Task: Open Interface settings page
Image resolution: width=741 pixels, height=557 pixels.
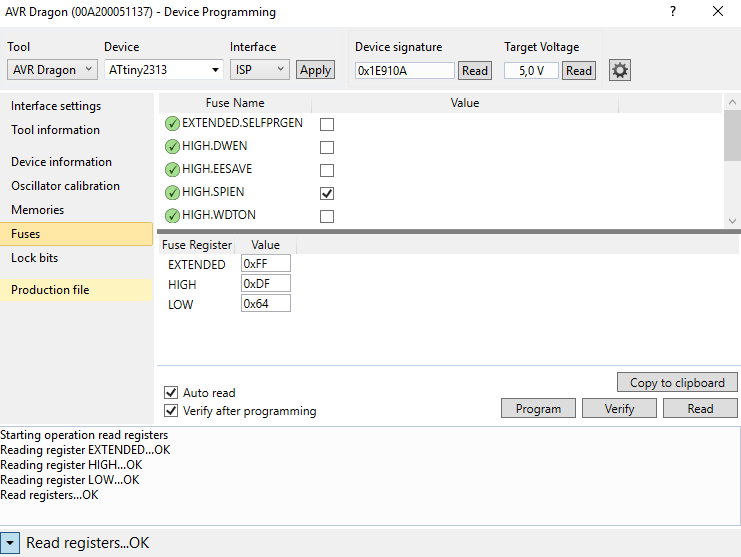Action: 56,106
